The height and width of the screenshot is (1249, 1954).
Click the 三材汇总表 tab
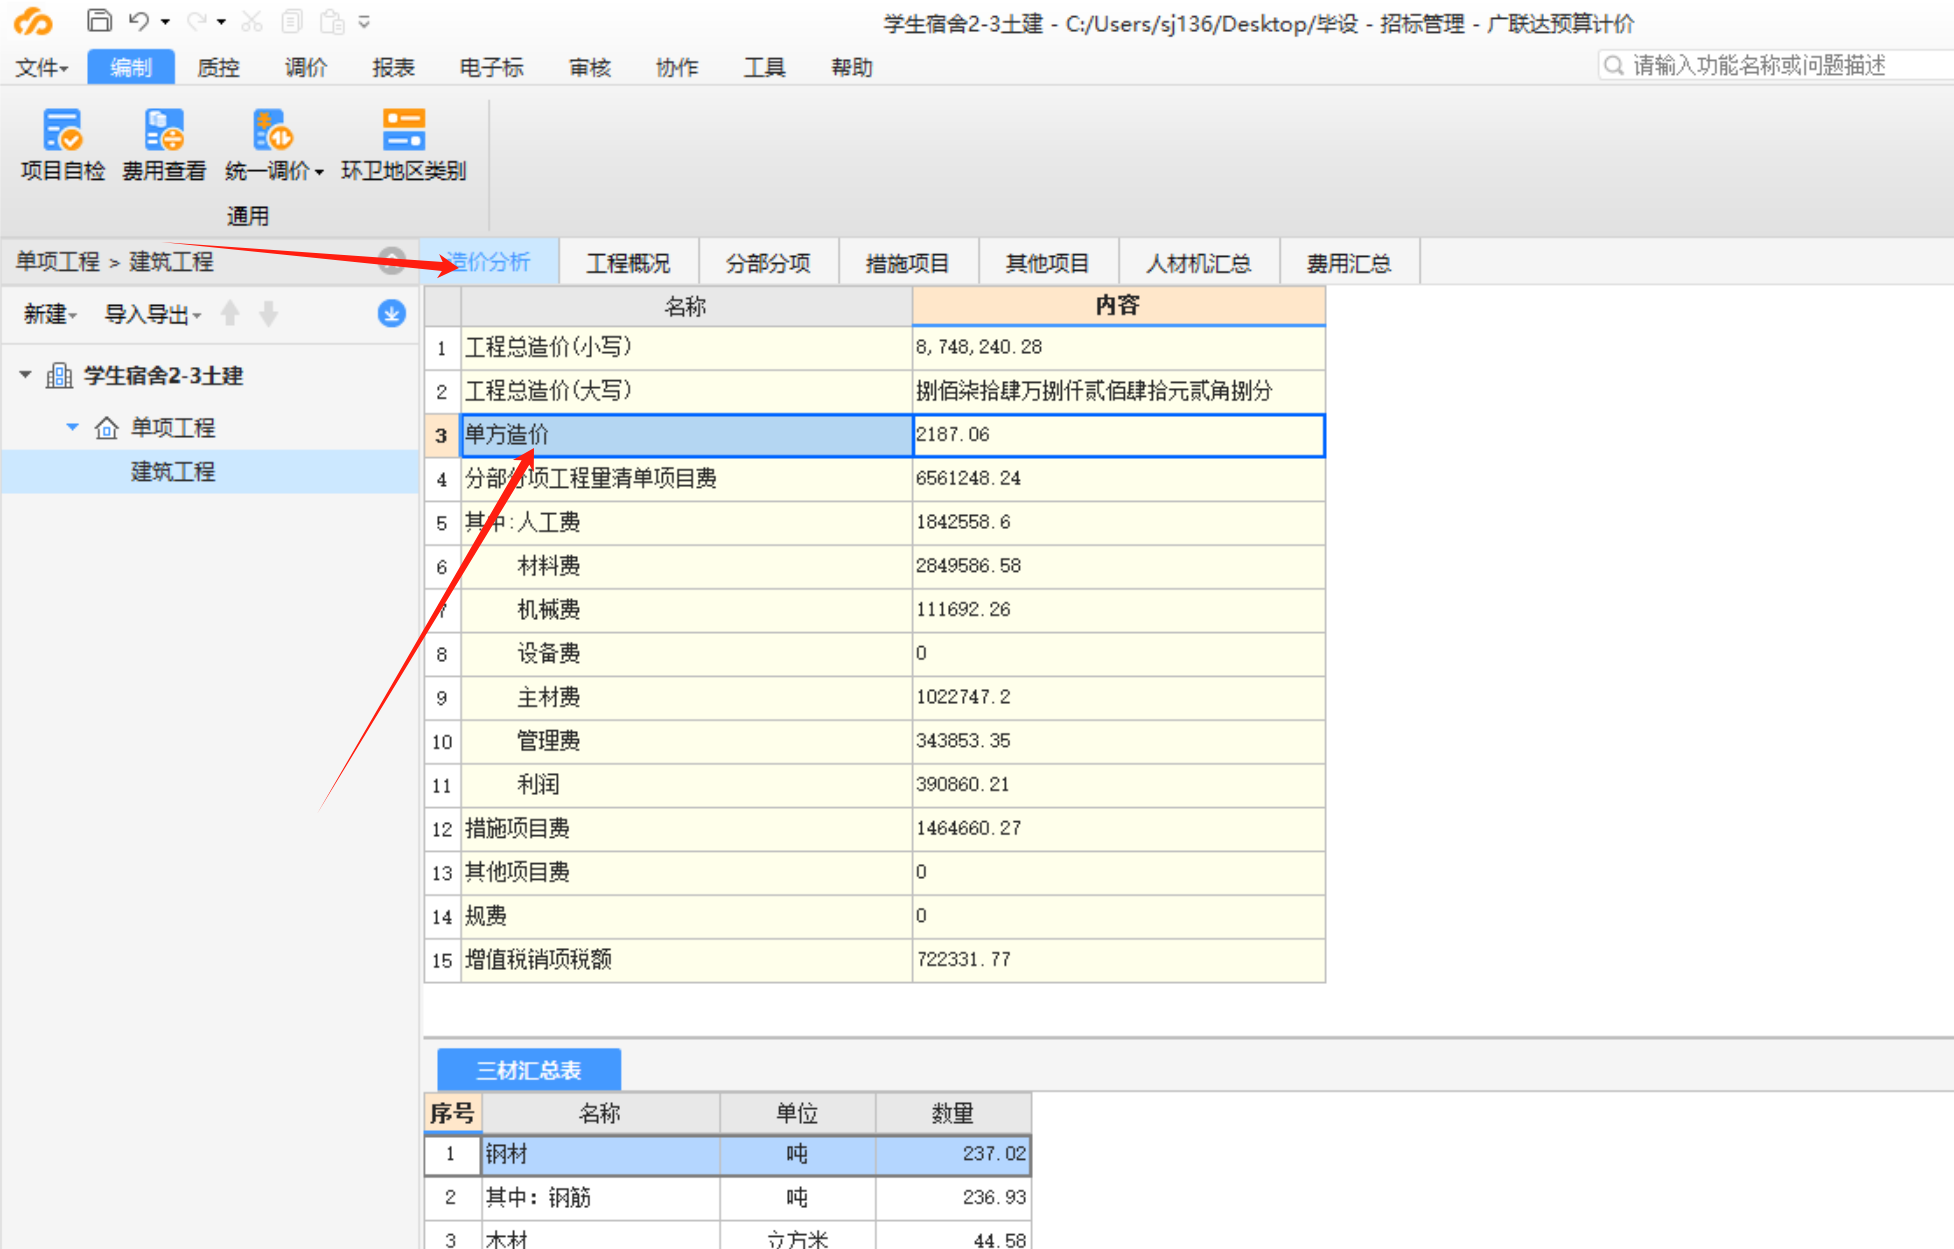coord(529,1070)
